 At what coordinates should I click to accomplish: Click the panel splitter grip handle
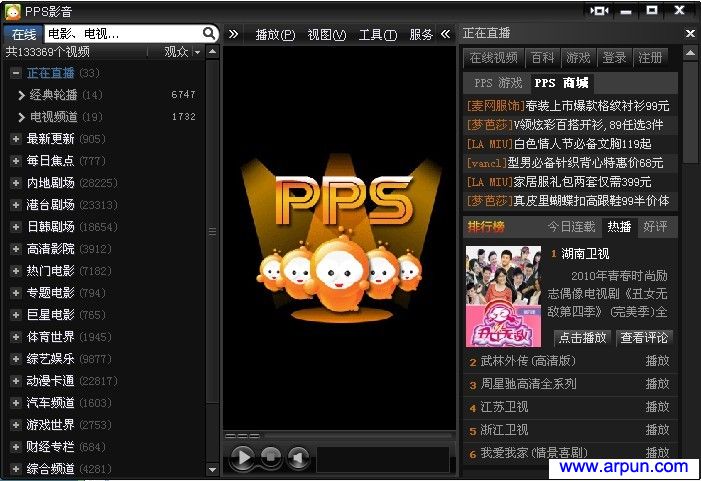pos(212,232)
